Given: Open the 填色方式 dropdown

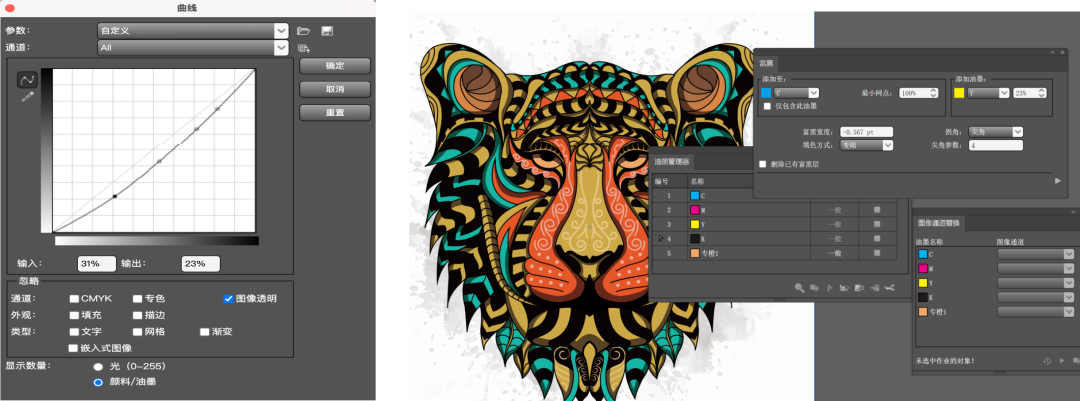Looking at the screenshot, I should click(x=866, y=145).
